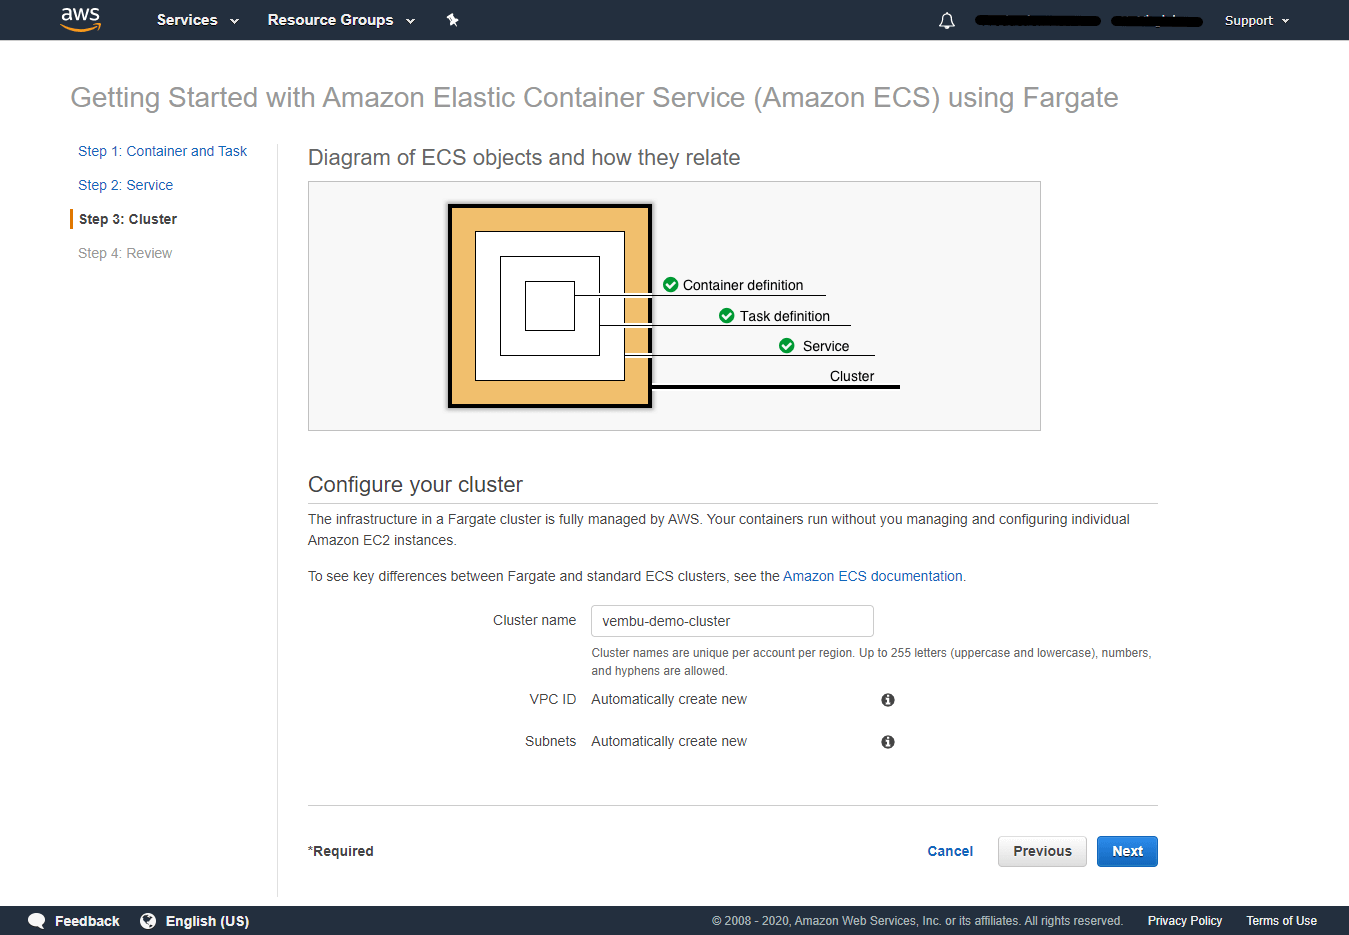Click the language globe icon
The width and height of the screenshot is (1349, 935).
(x=148, y=921)
